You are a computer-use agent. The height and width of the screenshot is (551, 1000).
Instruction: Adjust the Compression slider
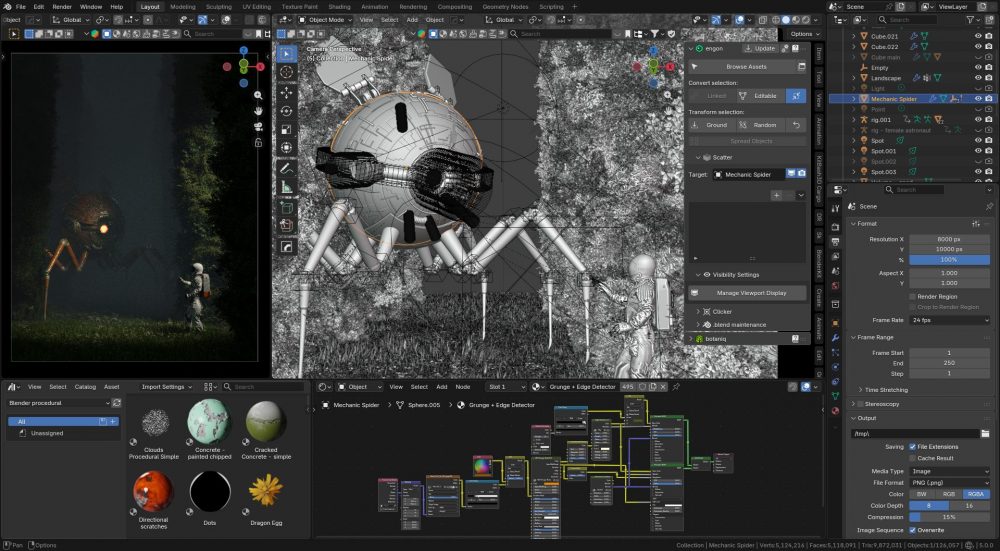pos(949,517)
